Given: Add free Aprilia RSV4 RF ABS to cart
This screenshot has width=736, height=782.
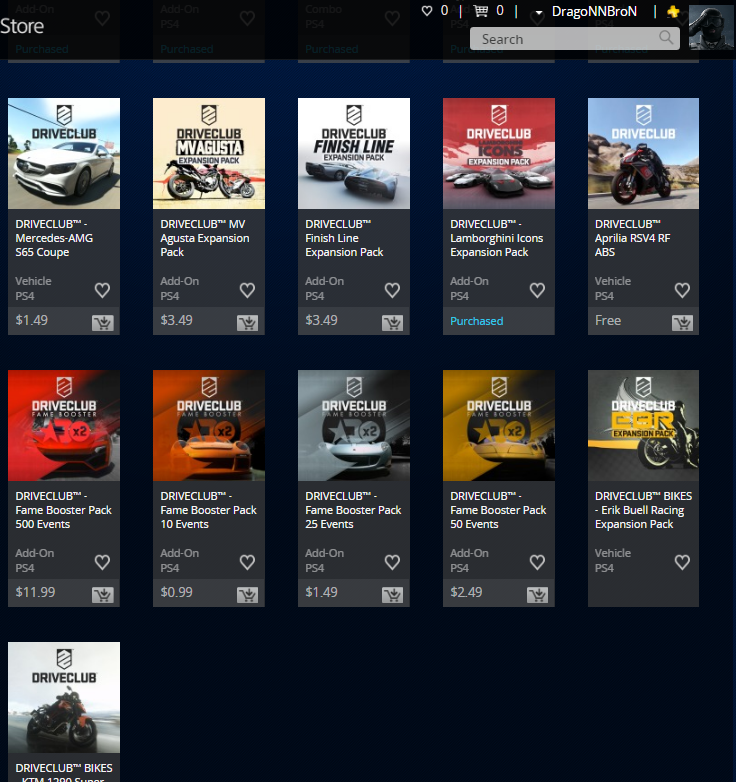Looking at the screenshot, I should click(682, 322).
